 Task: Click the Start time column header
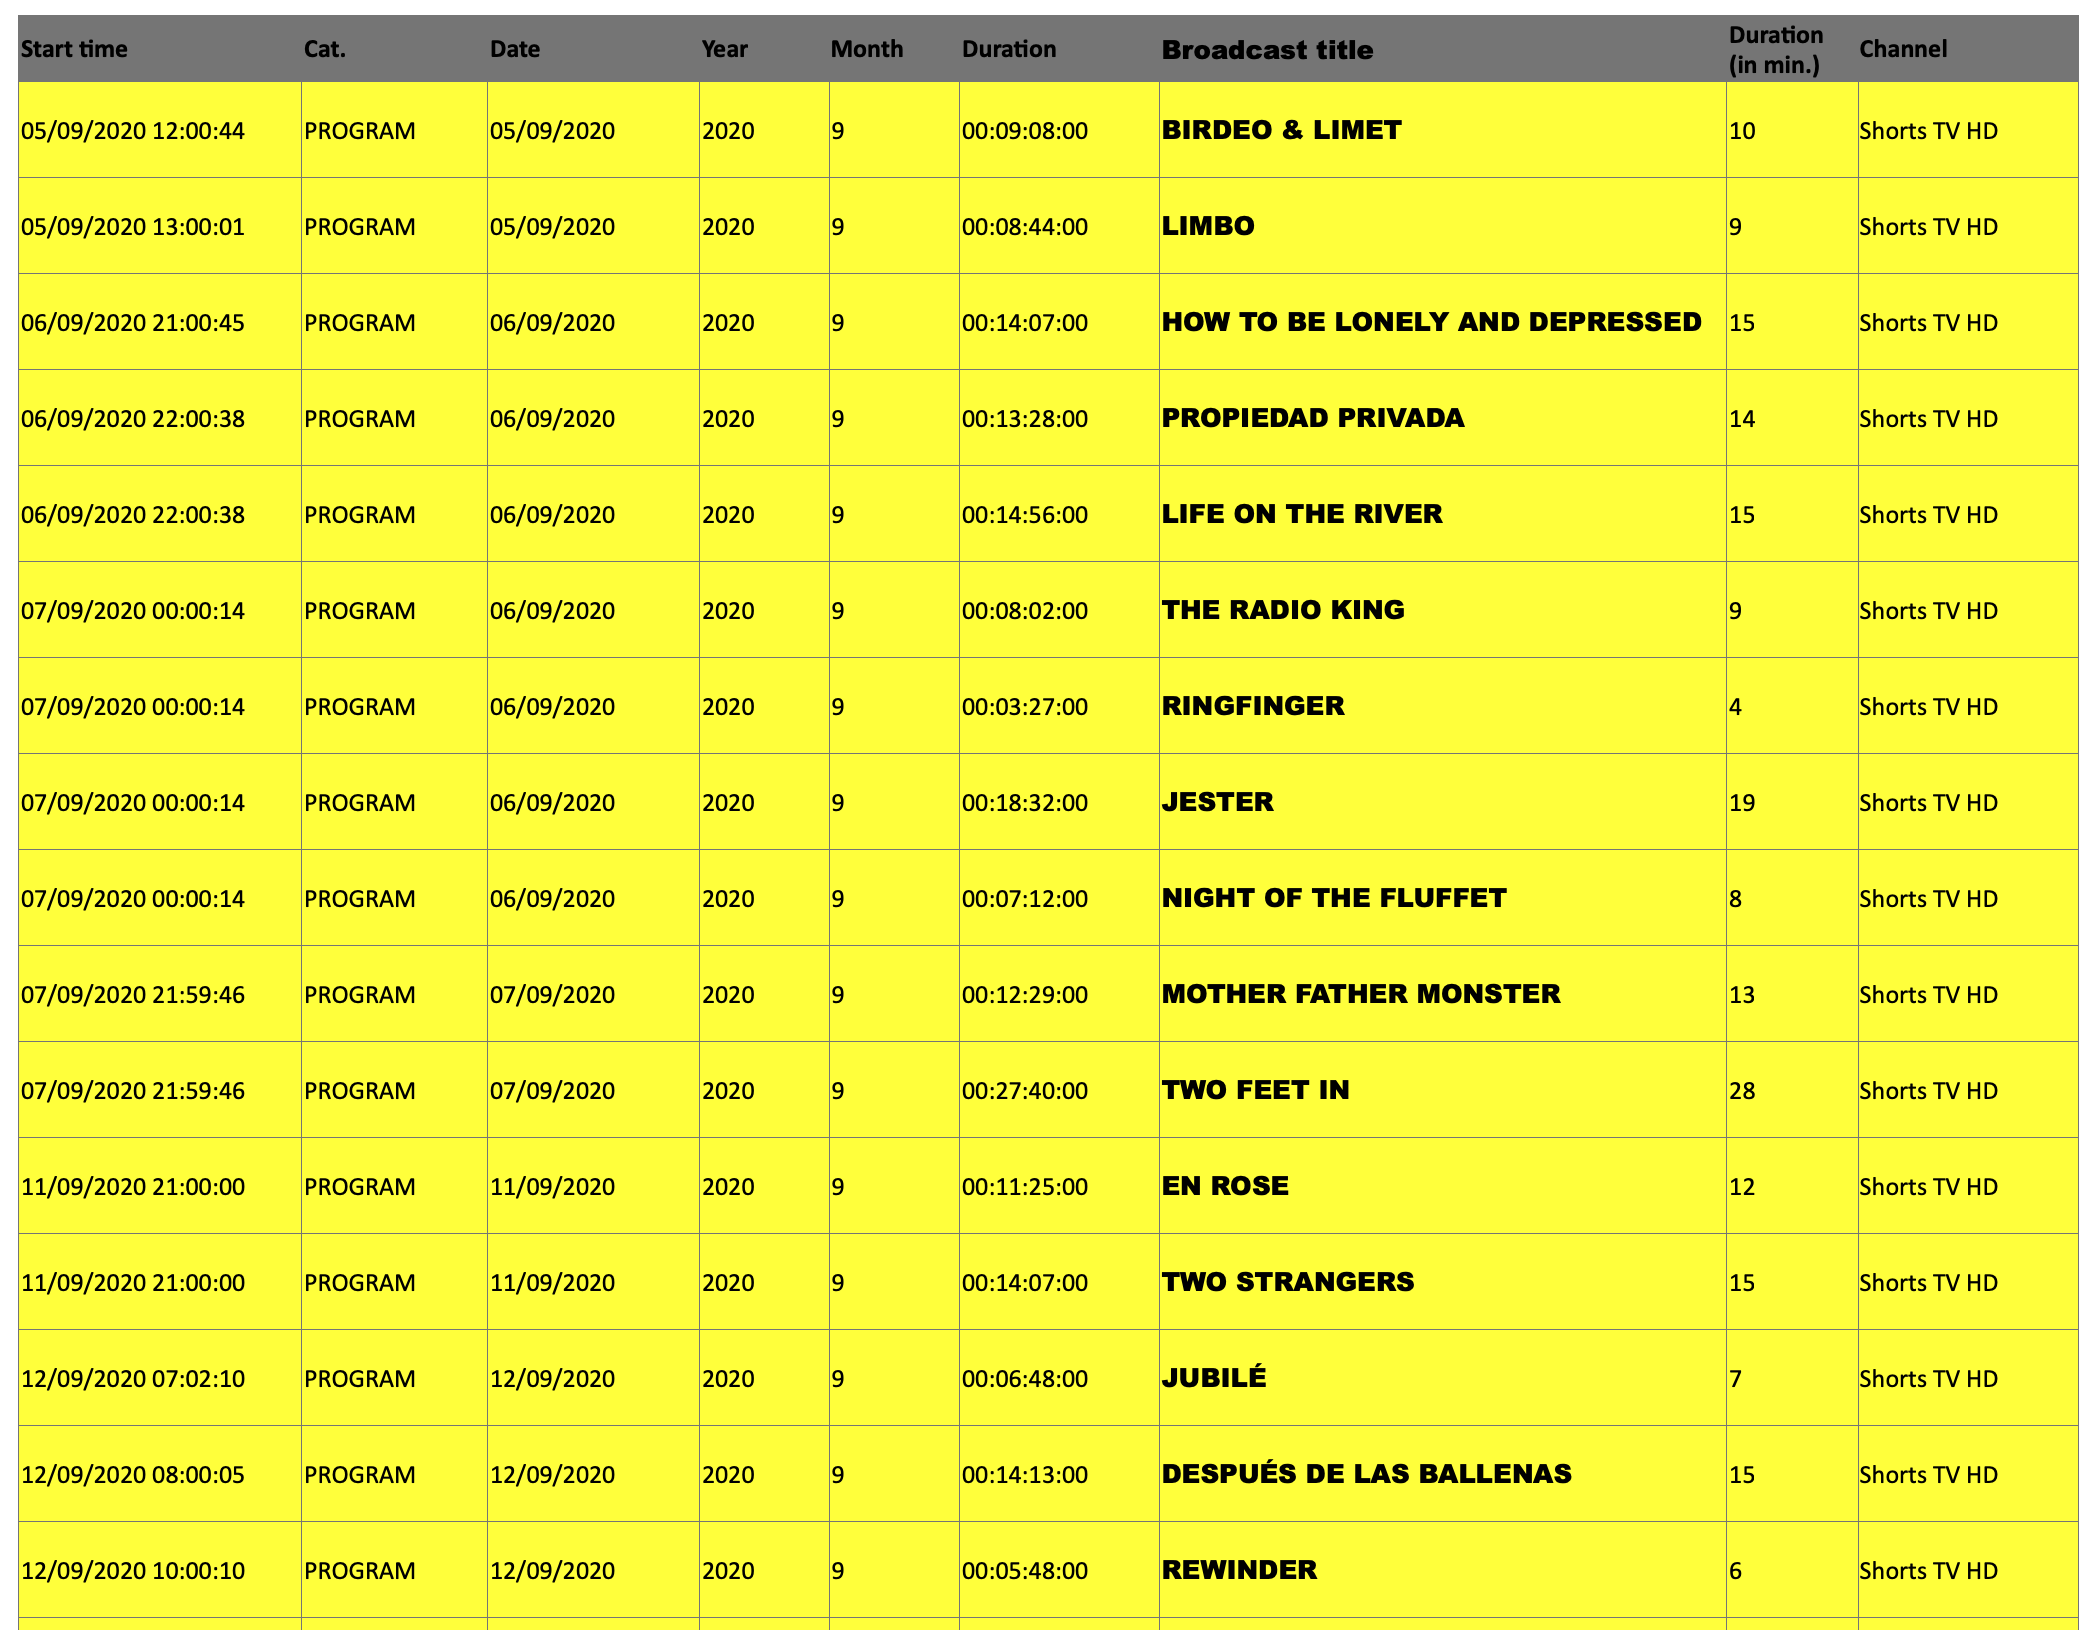point(75,49)
